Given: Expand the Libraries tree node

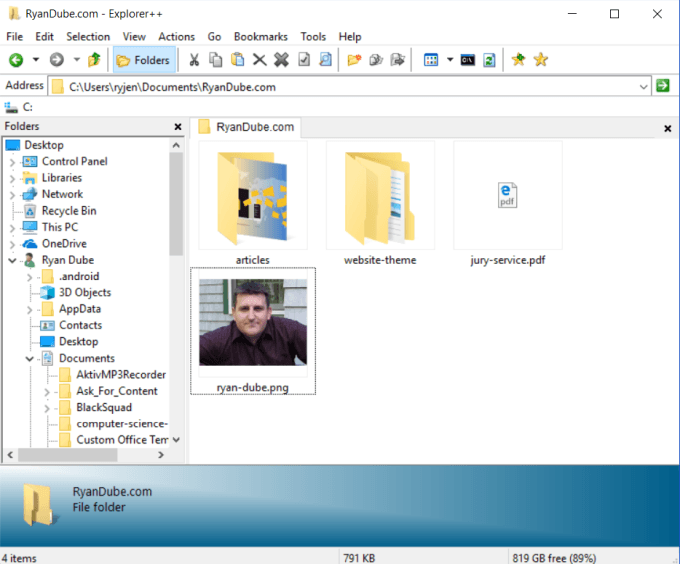Looking at the screenshot, I should click(x=12, y=179).
